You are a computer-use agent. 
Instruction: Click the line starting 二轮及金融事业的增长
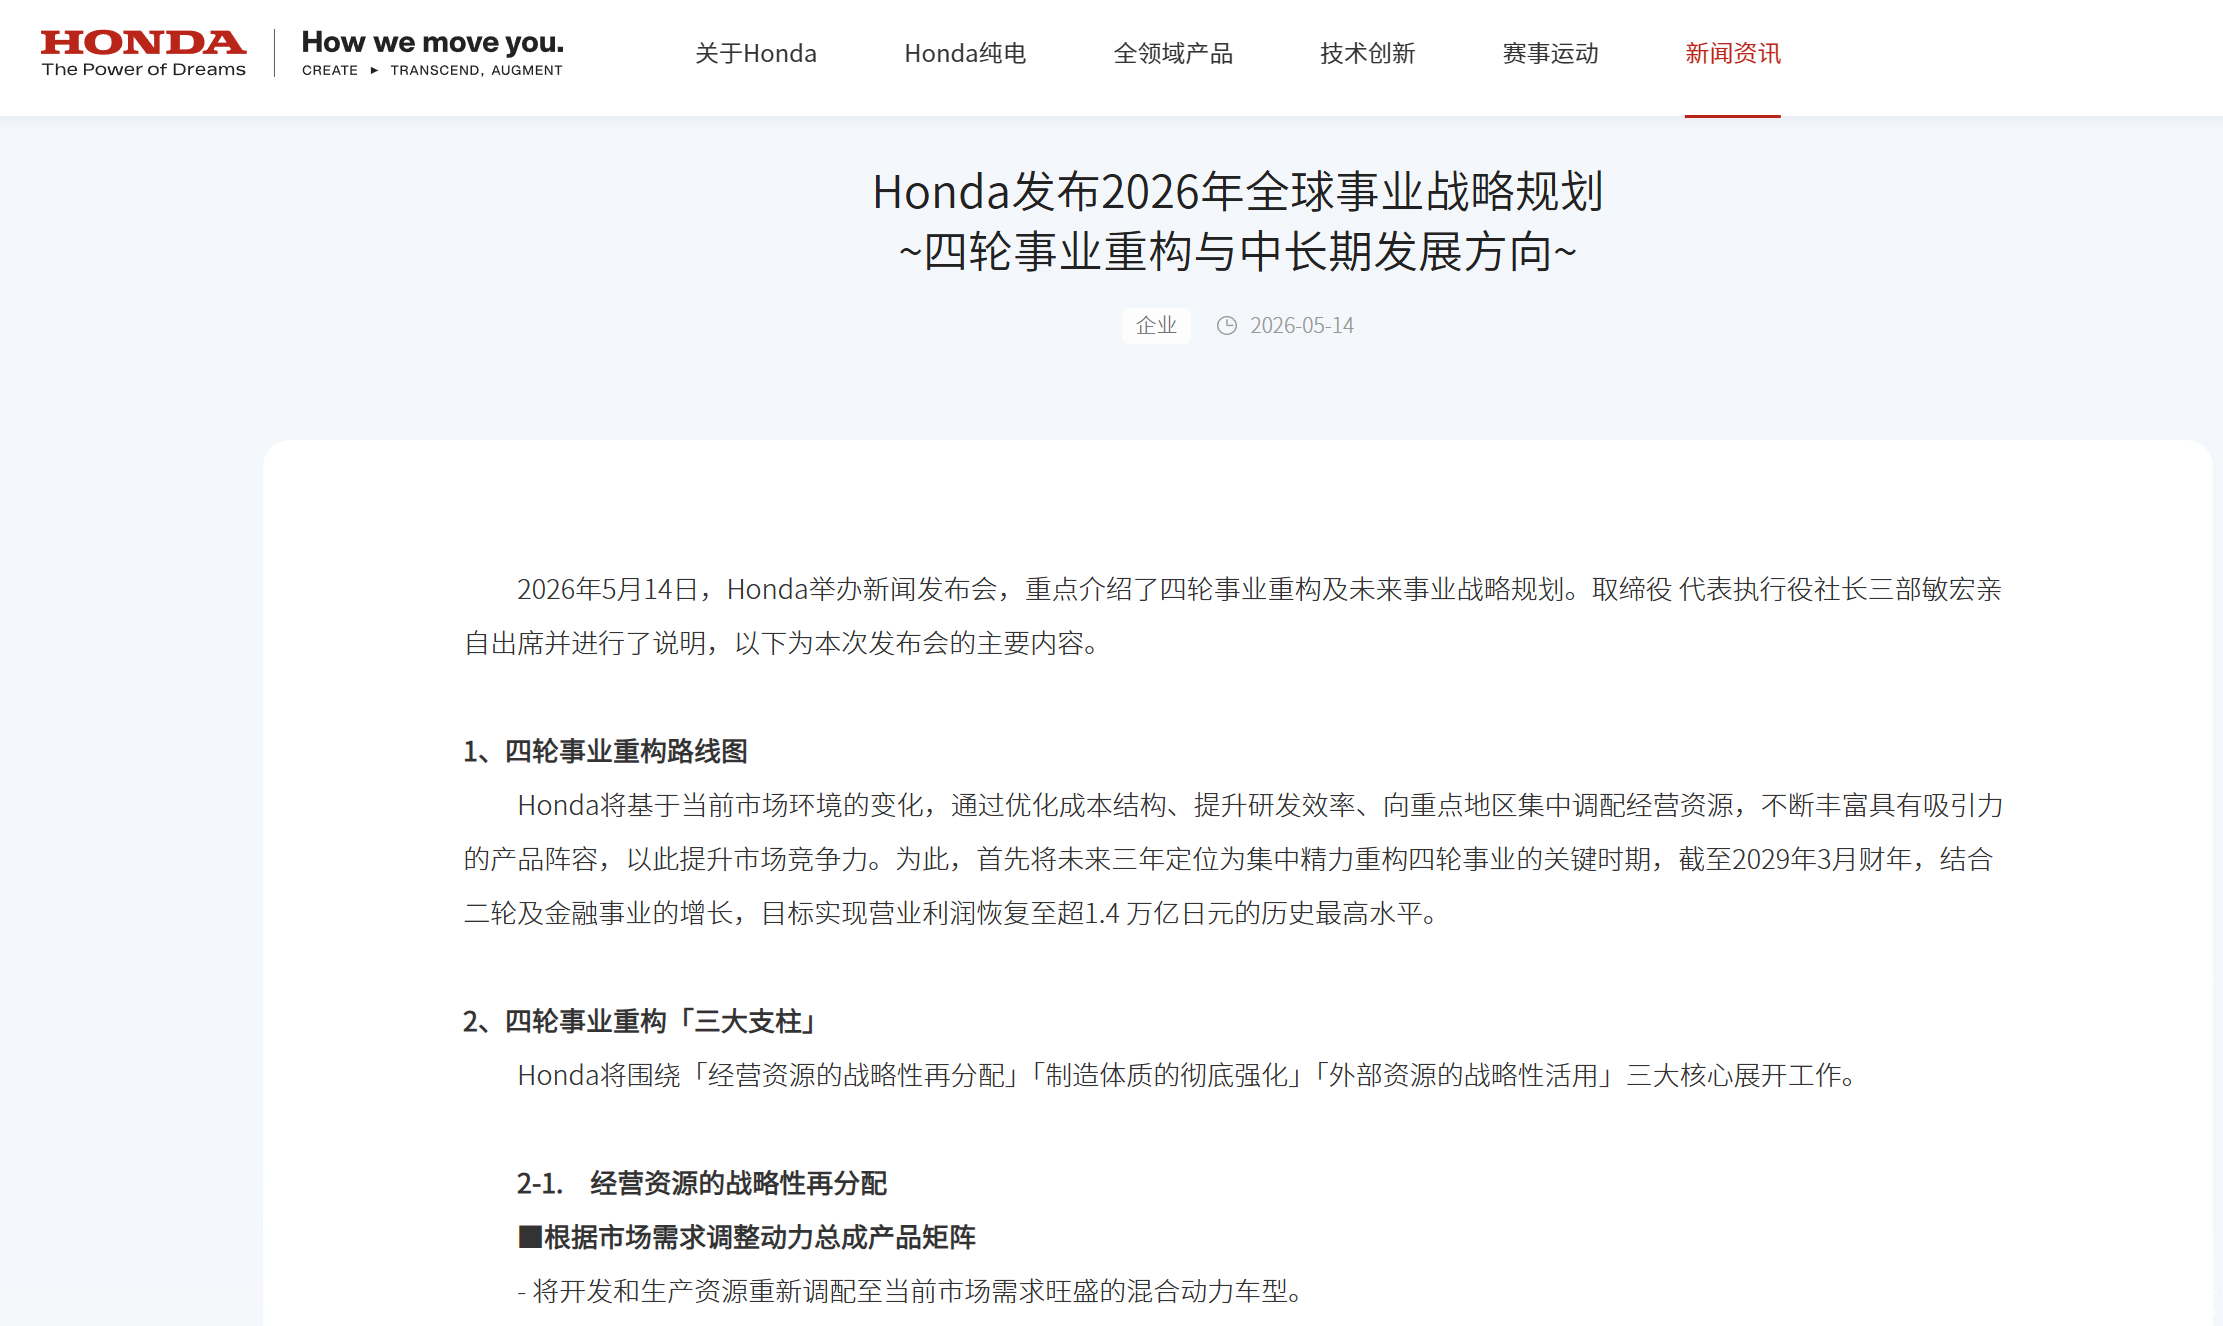tap(952, 913)
